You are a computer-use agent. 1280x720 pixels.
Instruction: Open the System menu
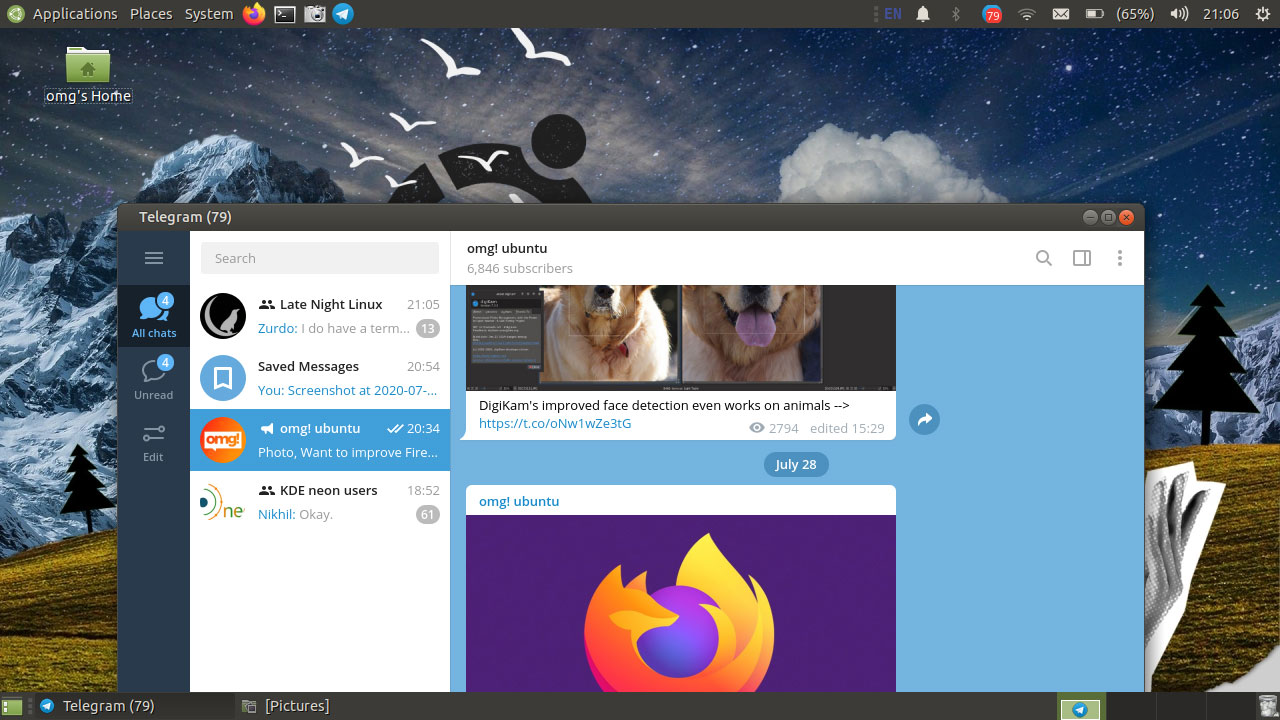click(x=209, y=14)
